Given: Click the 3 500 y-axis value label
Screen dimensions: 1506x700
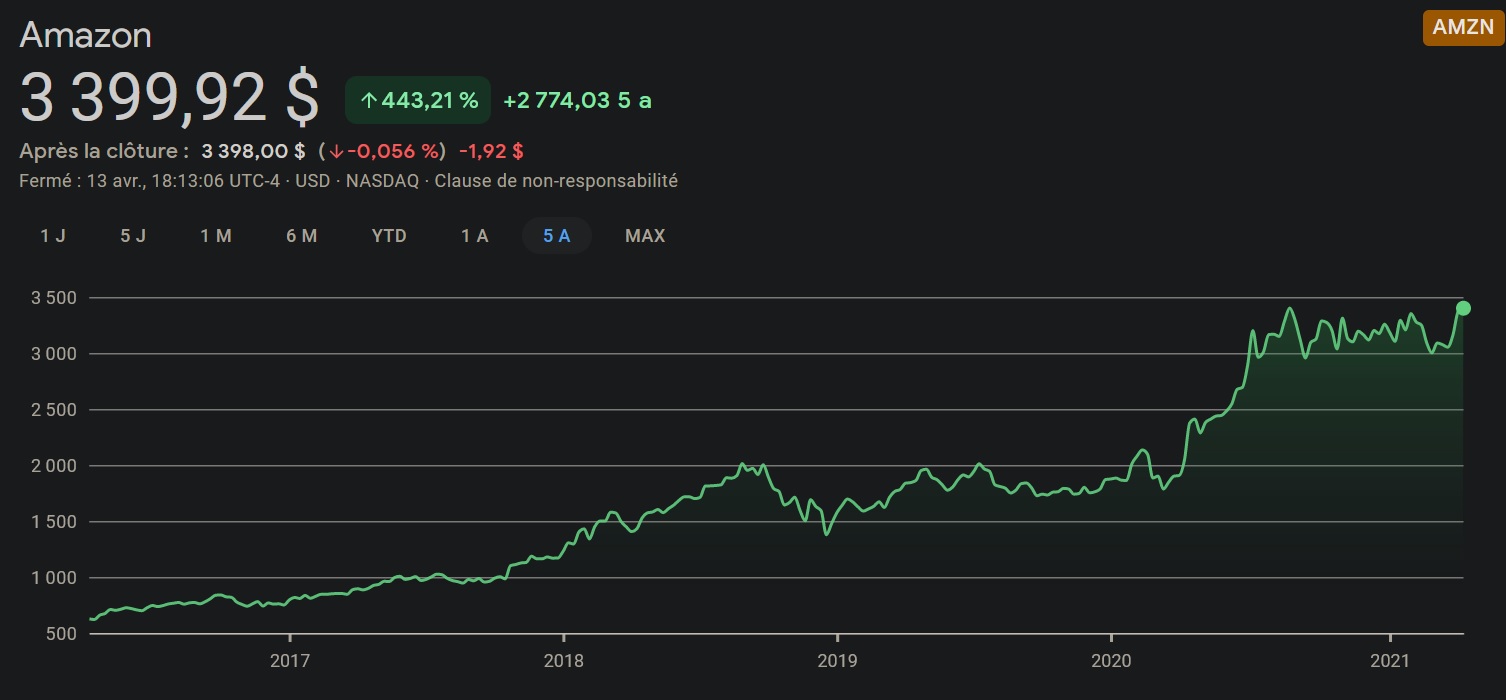Looking at the screenshot, I should click(54, 298).
